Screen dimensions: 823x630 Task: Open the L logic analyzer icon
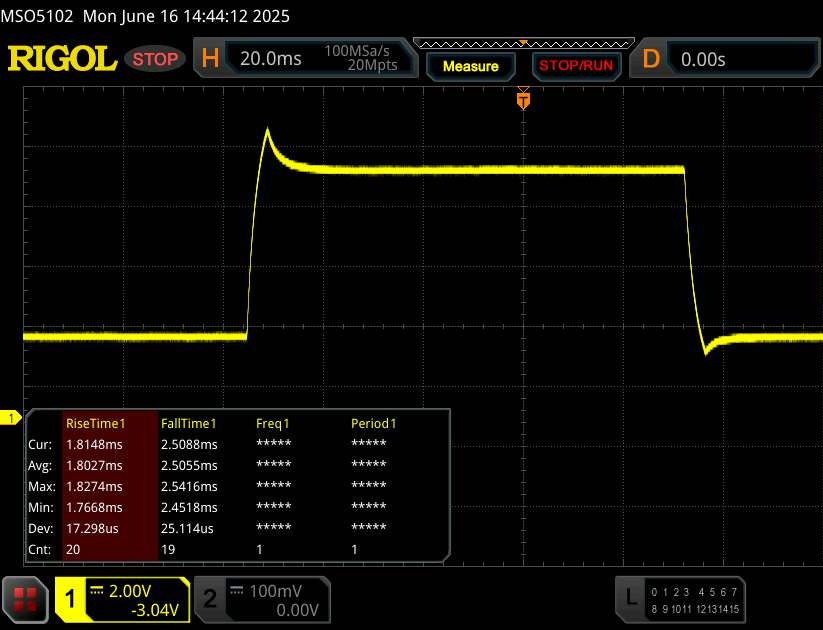[x=630, y=598]
